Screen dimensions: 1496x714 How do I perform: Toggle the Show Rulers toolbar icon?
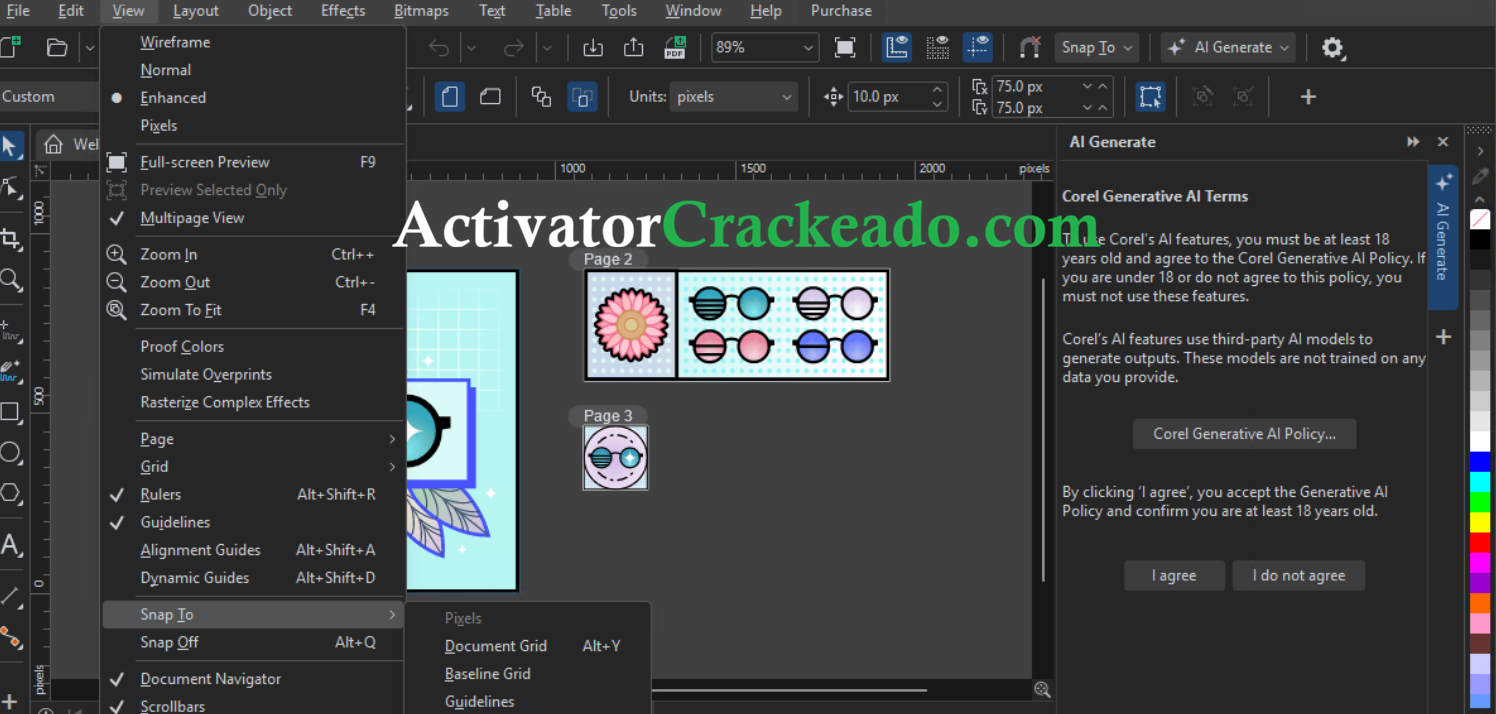[897, 47]
